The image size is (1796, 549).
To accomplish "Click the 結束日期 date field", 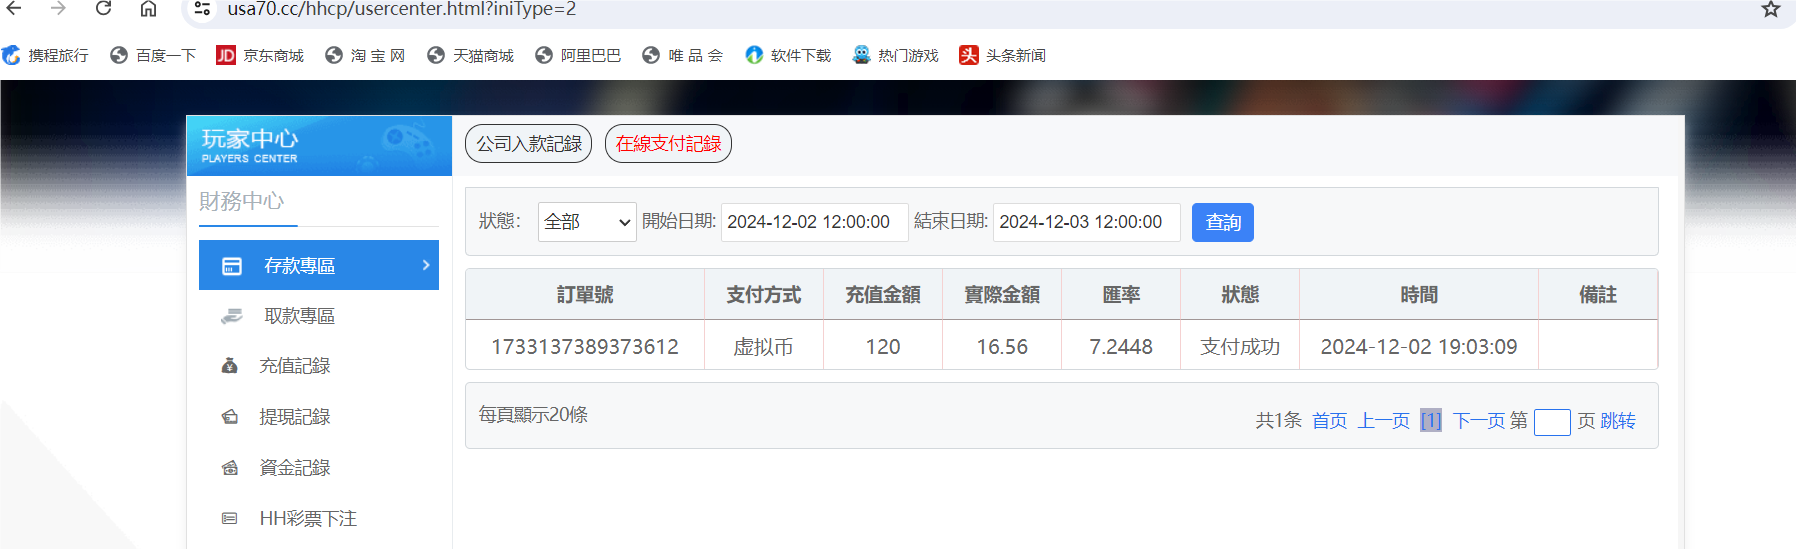I will pyautogui.click(x=1086, y=222).
